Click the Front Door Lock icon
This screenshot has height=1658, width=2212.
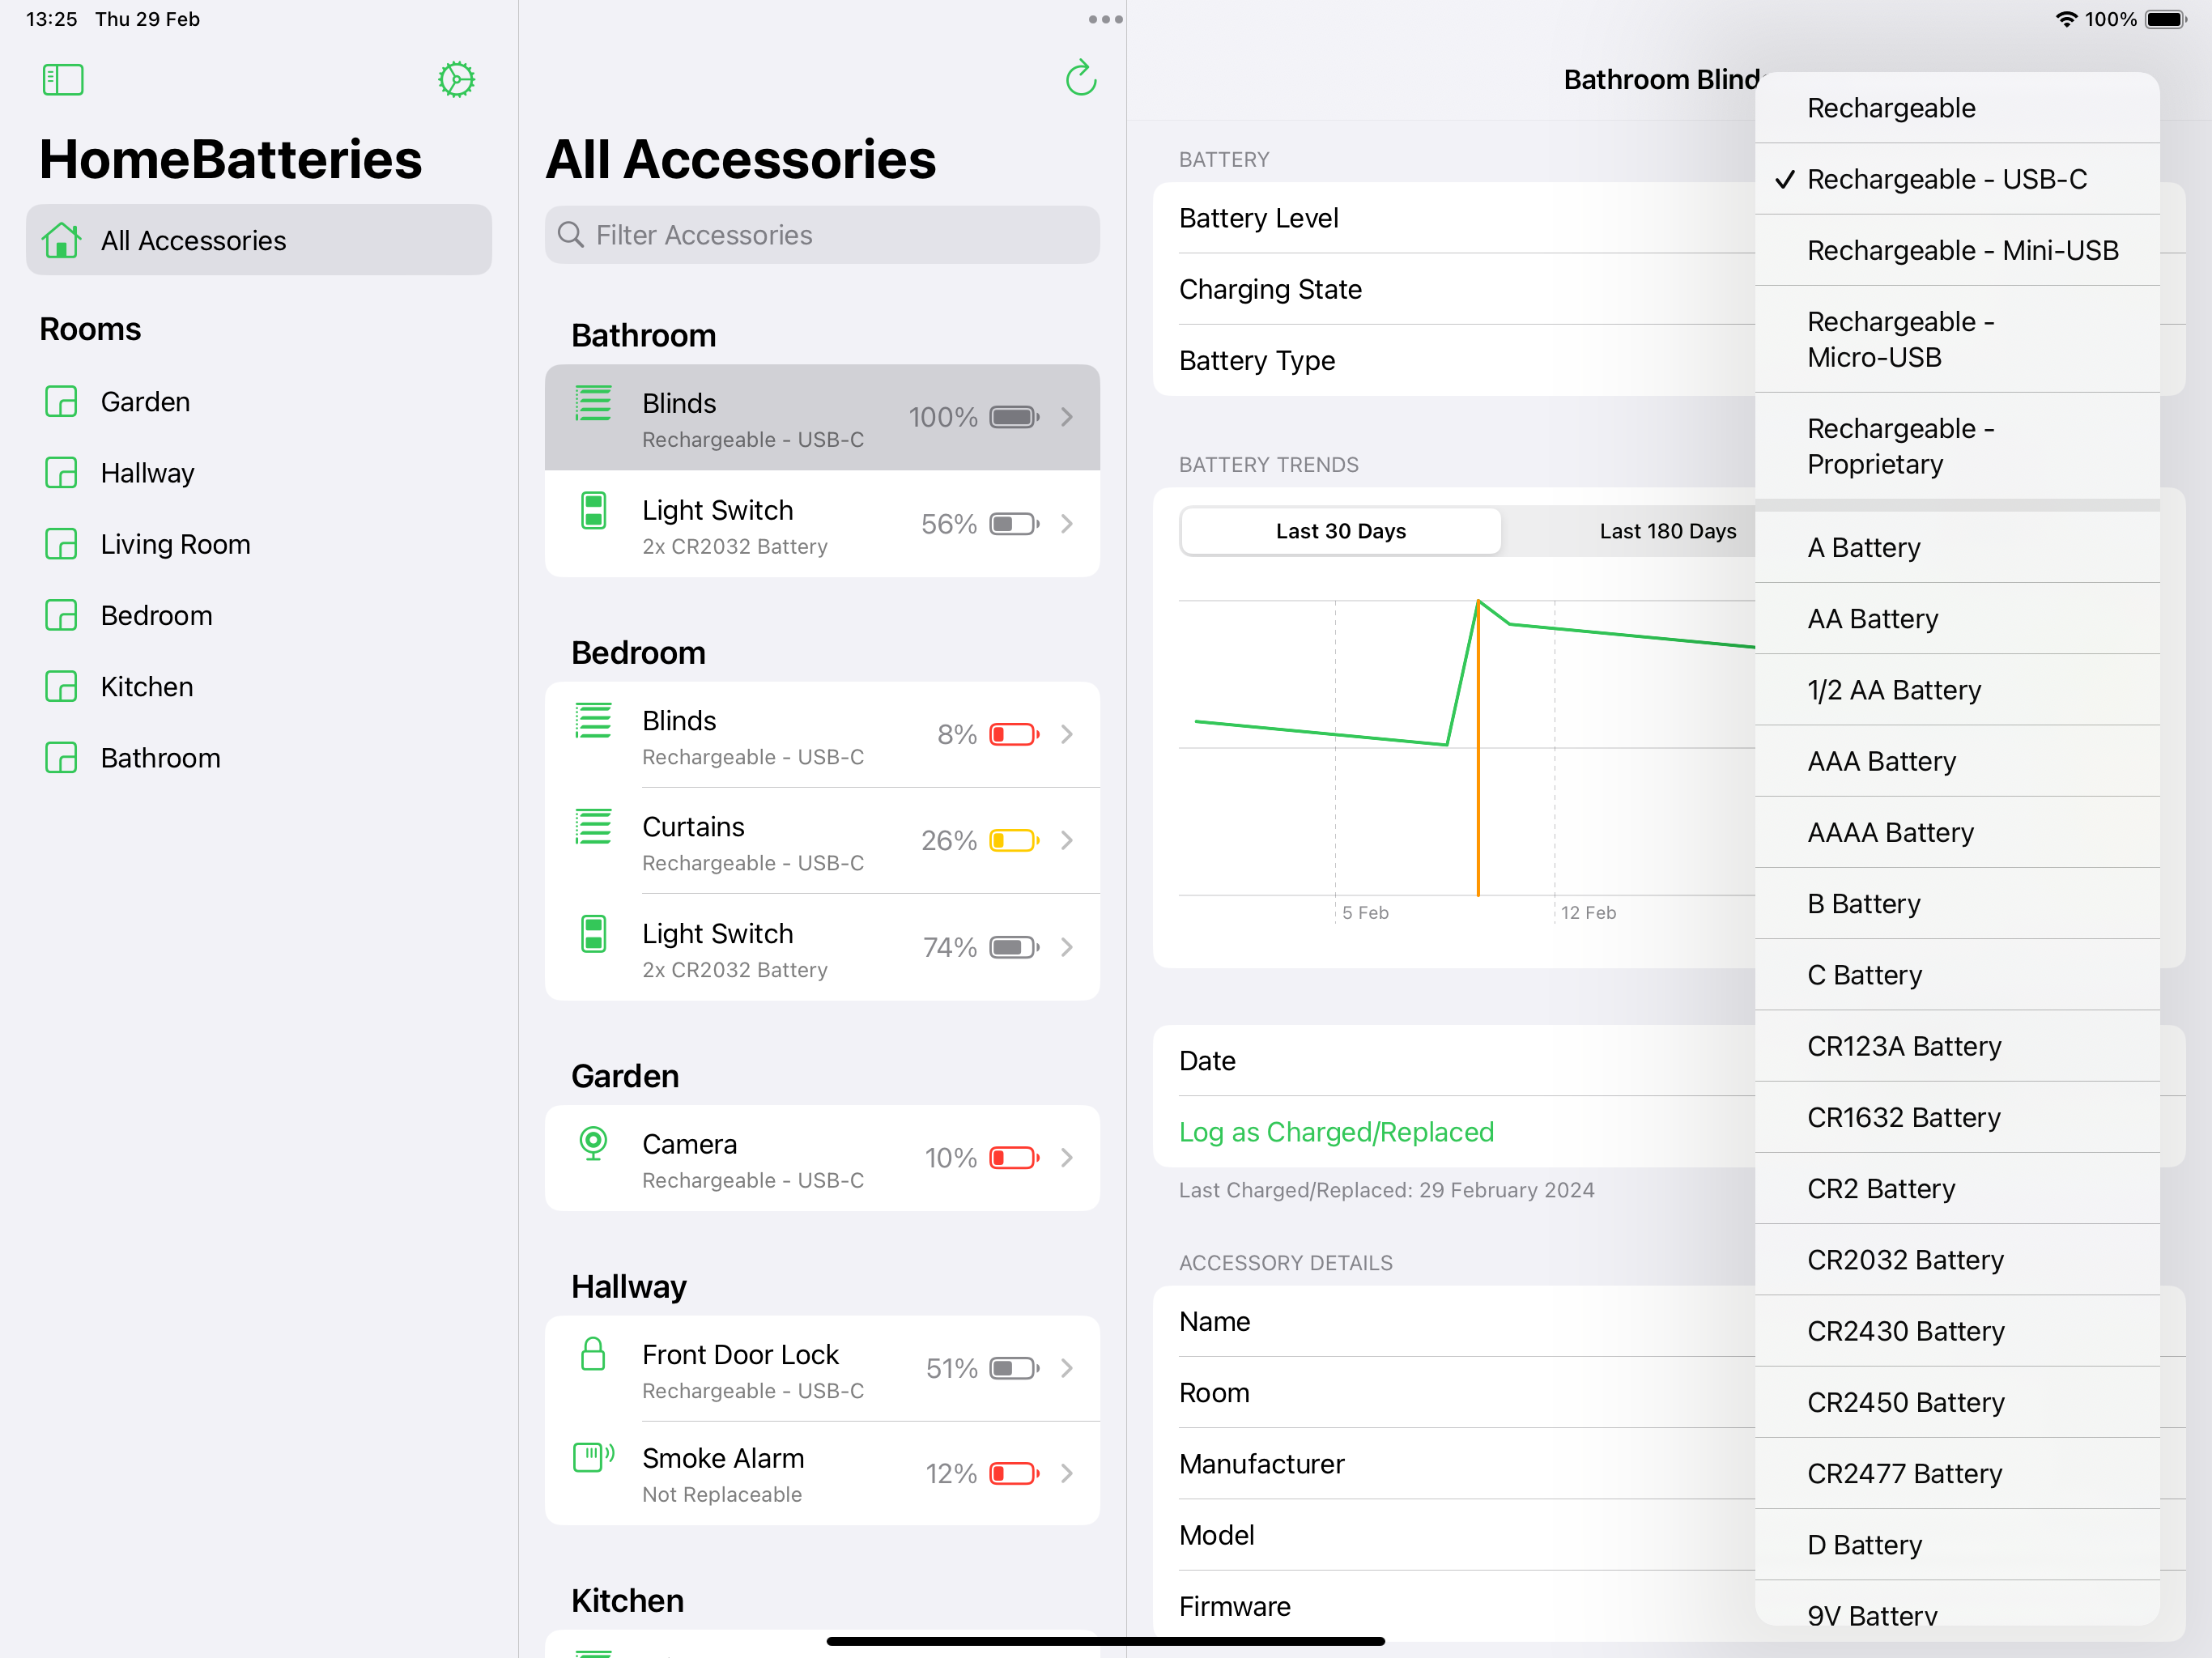(593, 1354)
